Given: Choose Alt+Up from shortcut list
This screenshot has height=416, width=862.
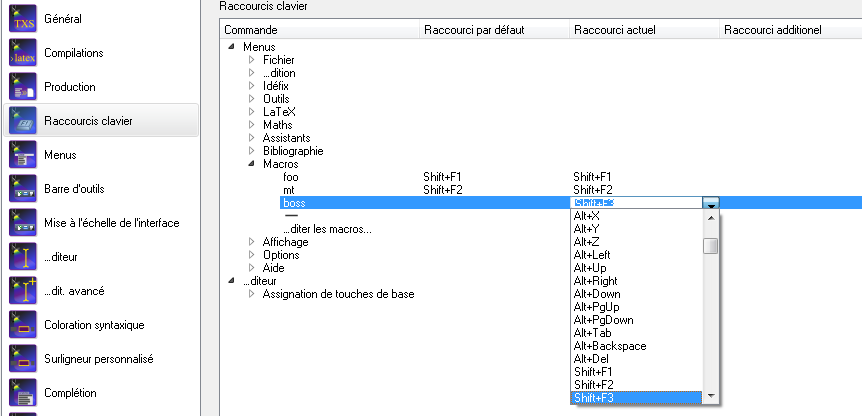Looking at the screenshot, I should pos(637,268).
